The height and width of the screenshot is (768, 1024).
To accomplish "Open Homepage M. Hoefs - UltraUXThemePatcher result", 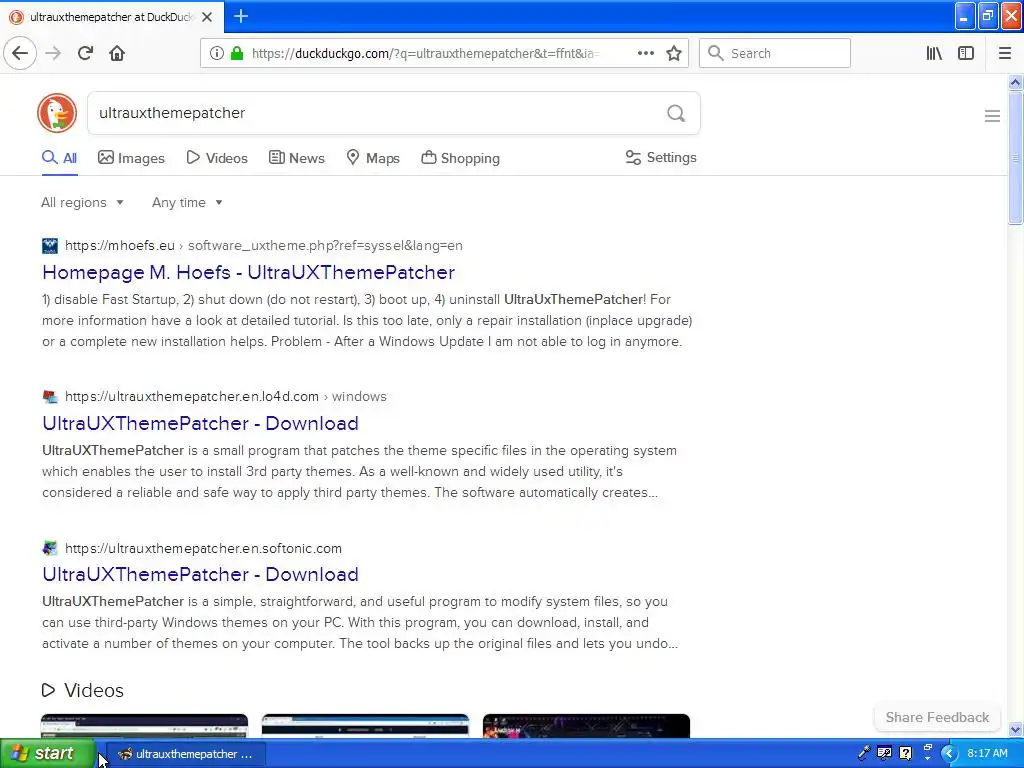I will point(248,272).
